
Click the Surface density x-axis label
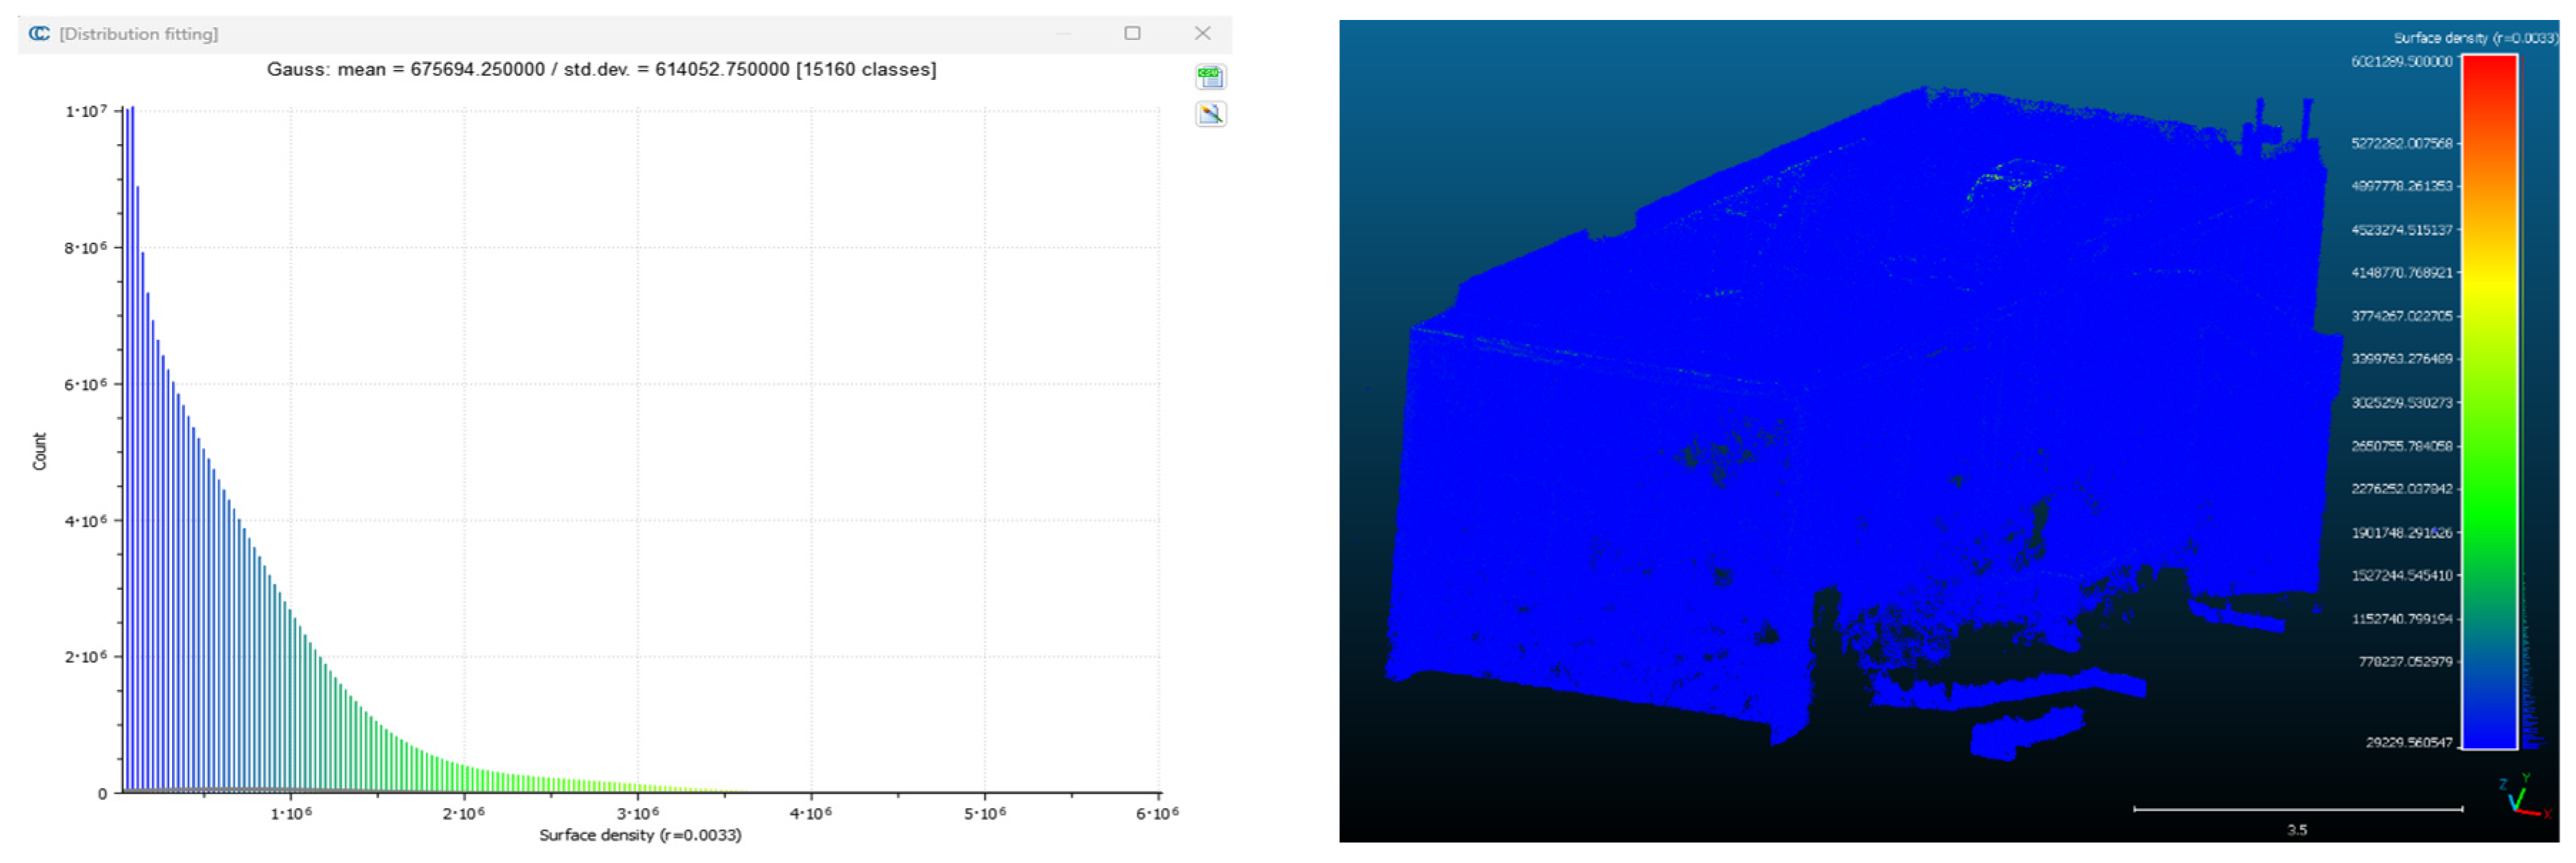(x=640, y=834)
